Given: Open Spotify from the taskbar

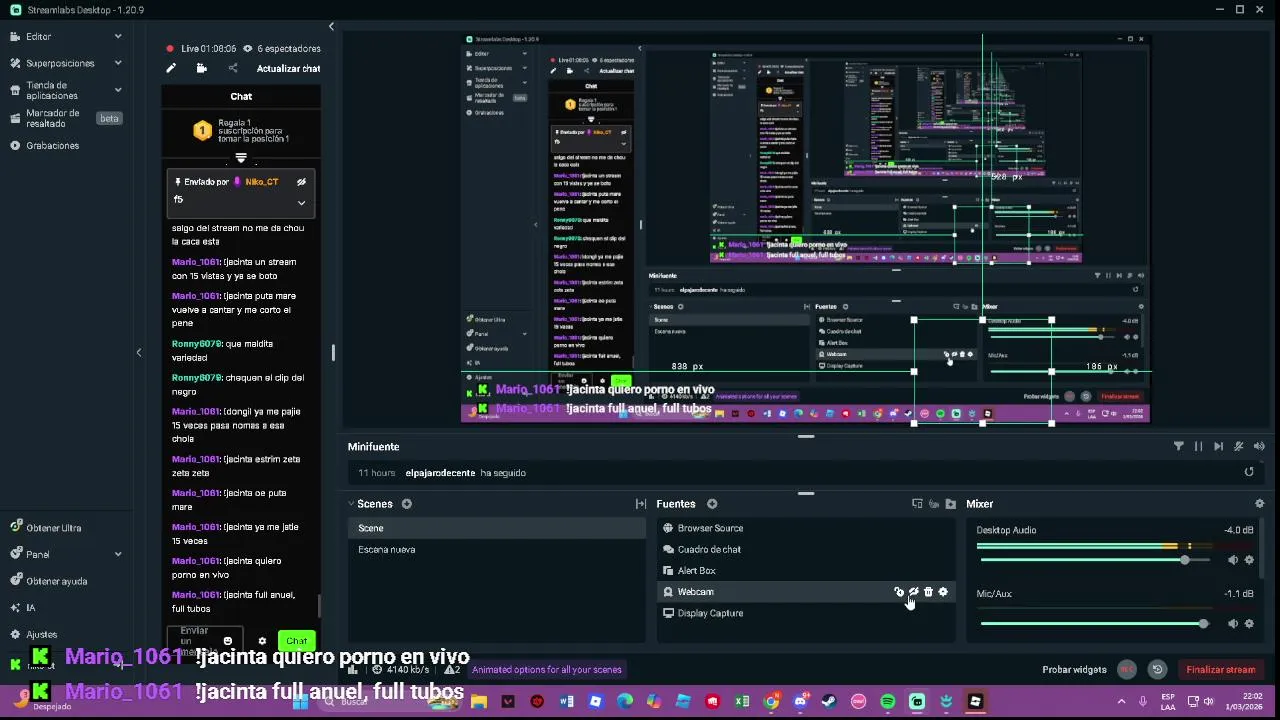Looking at the screenshot, I should point(888,702).
